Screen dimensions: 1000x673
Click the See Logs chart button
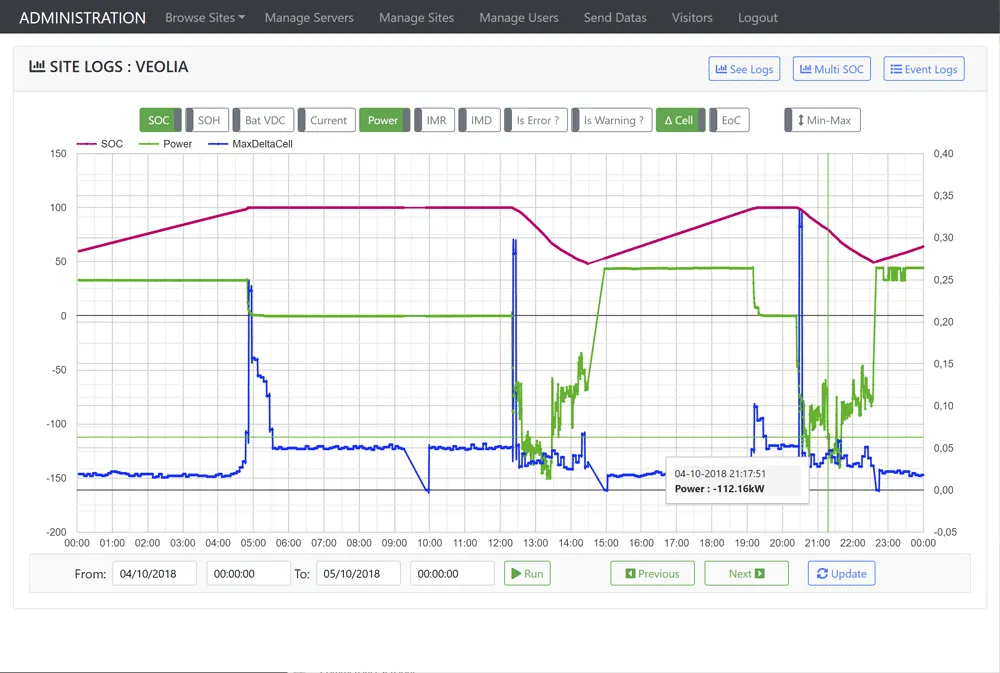tap(745, 69)
